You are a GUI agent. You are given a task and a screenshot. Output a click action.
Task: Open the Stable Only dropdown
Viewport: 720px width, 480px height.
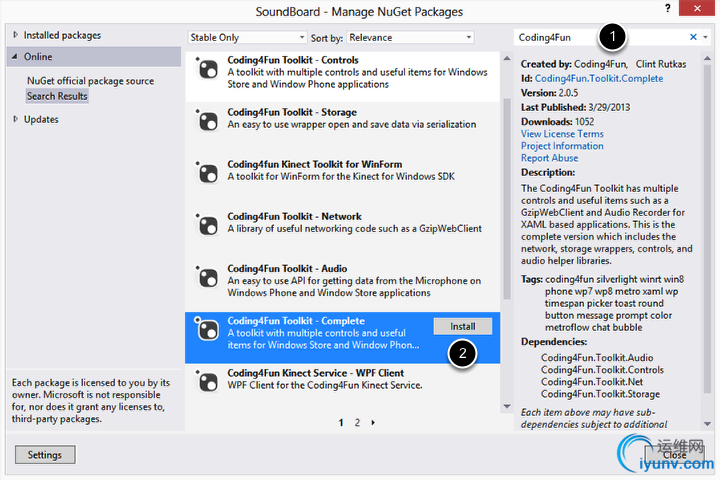(247, 37)
